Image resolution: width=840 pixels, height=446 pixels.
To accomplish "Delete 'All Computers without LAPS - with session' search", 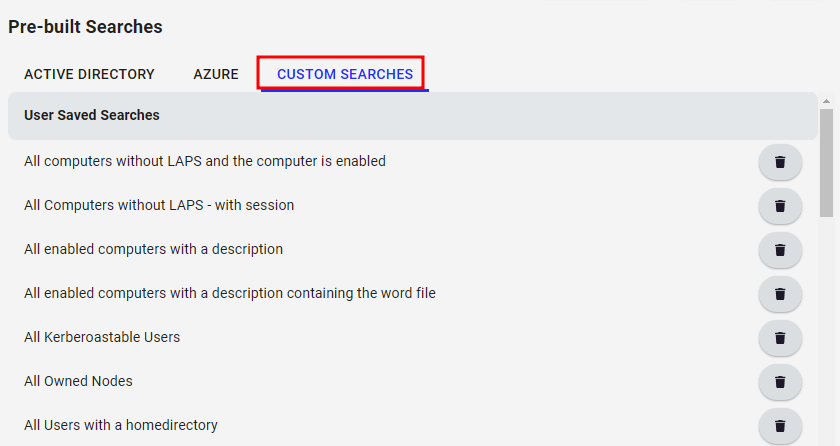I will pos(780,206).
